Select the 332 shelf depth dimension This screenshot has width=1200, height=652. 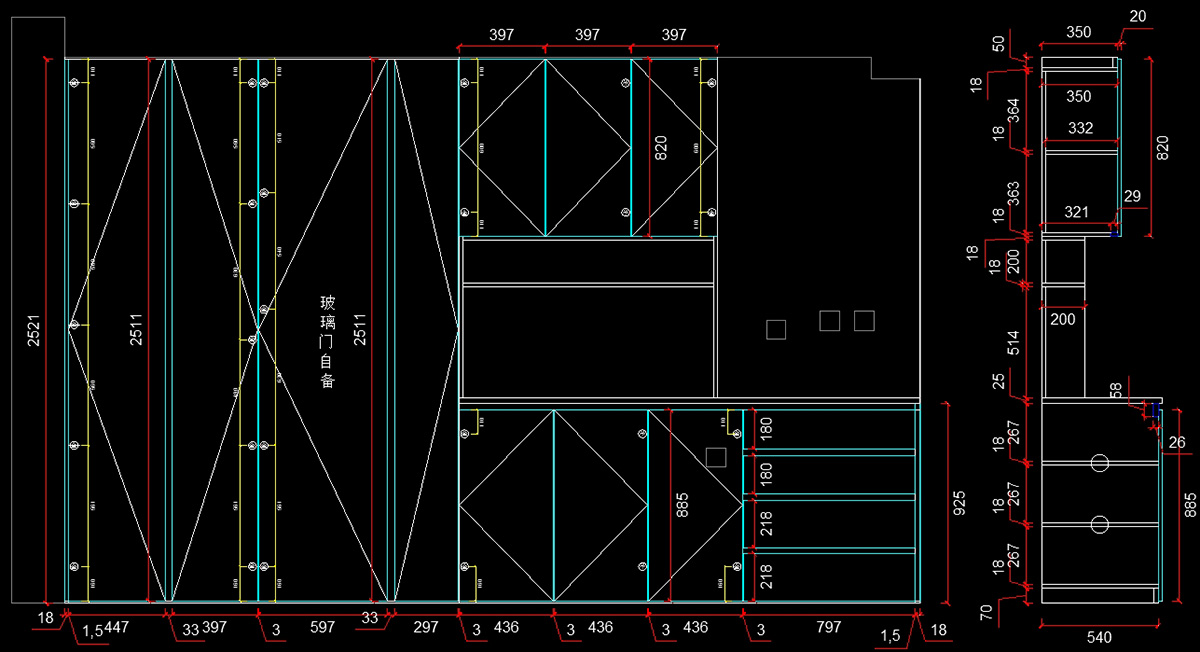click(x=1080, y=128)
